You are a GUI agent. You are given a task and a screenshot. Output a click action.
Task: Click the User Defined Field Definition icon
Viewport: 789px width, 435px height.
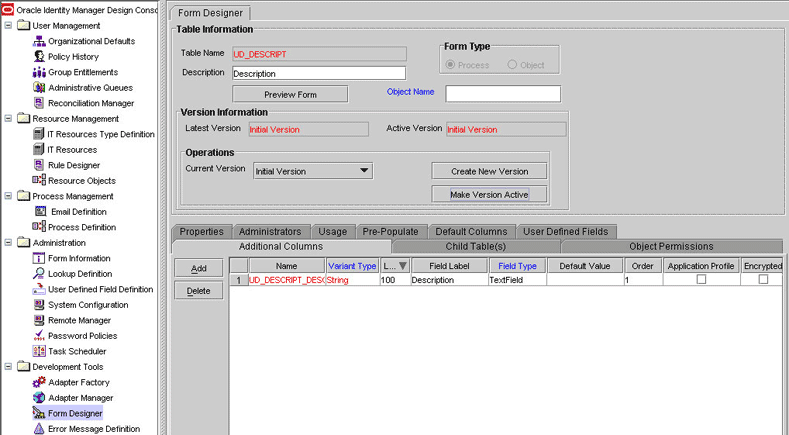(39, 289)
